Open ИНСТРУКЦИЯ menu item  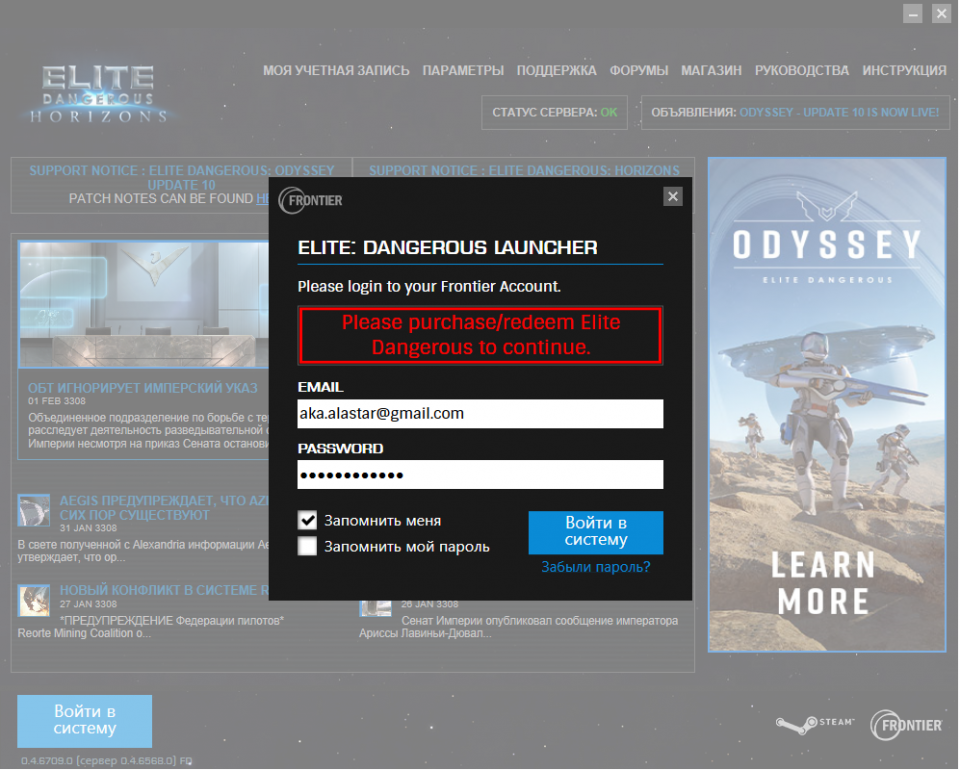(x=904, y=70)
